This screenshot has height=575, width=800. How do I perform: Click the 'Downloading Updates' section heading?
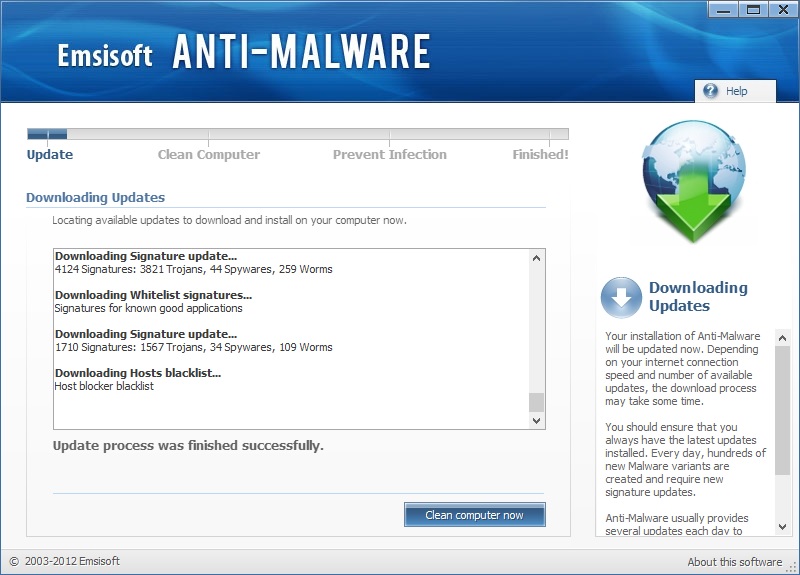click(x=95, y=197)
